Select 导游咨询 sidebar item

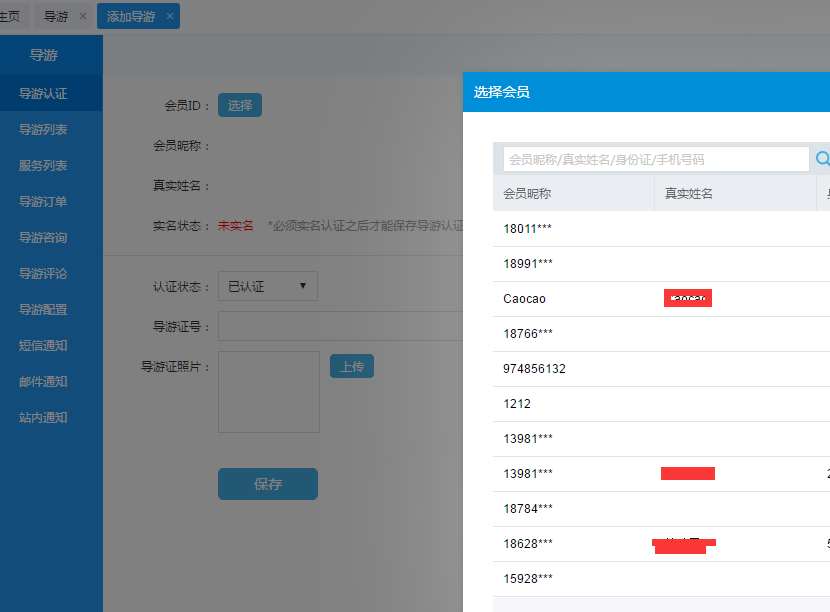pyautogui.click(x=43, y=237)
